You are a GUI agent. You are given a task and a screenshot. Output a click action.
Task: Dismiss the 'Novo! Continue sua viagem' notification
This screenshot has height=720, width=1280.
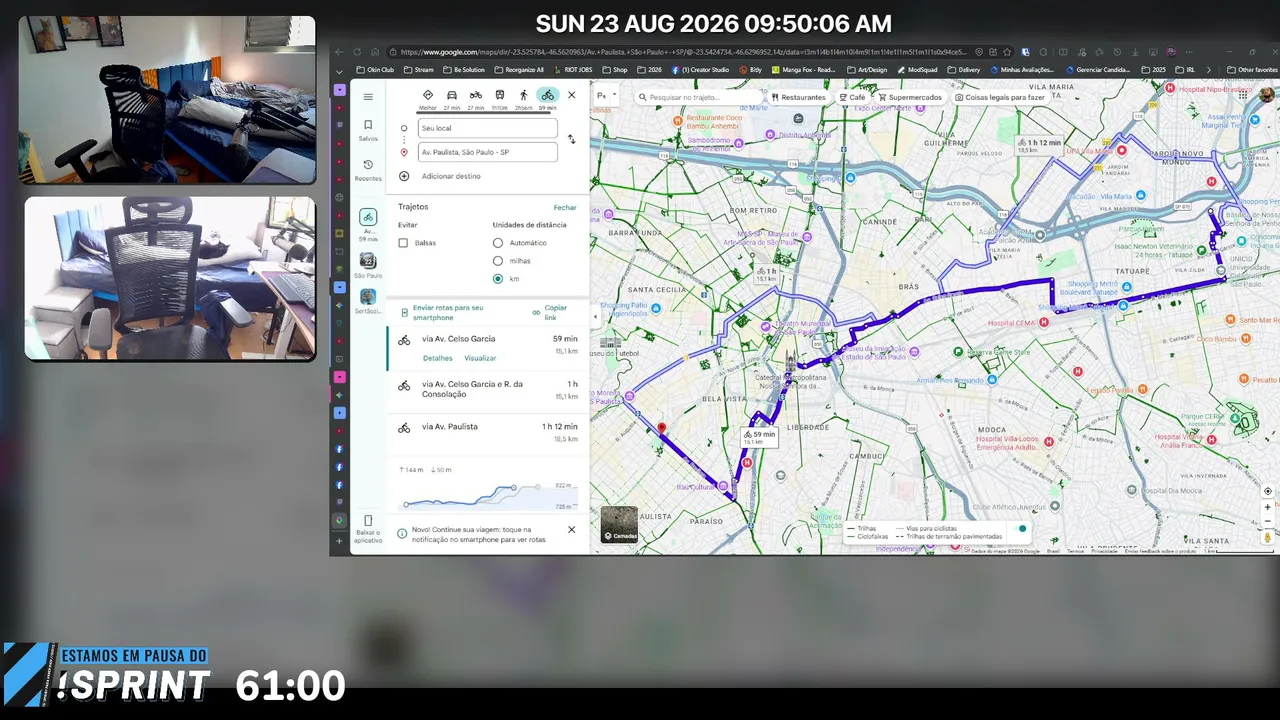(572, 530)
